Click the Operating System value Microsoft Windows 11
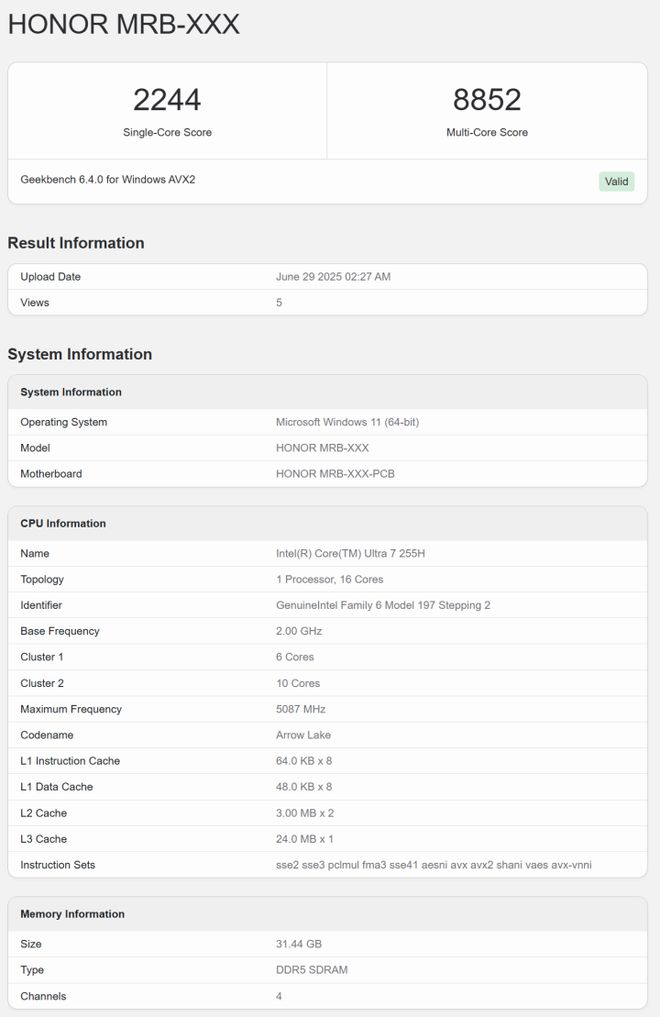The height and width of the screenshot is (1017, 660). [348, 422]
